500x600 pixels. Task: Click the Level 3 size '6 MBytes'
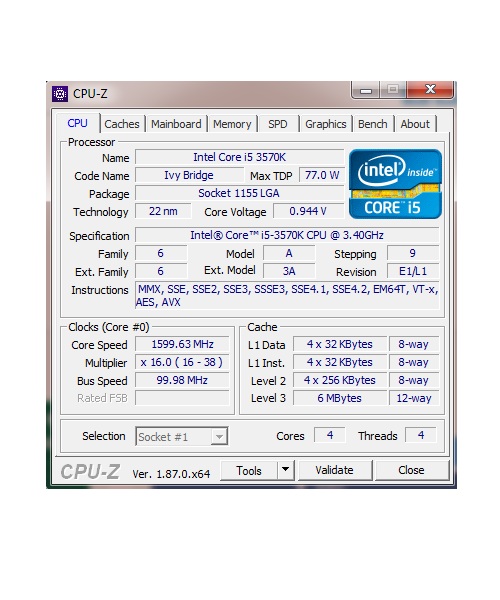tap(340, 398)
